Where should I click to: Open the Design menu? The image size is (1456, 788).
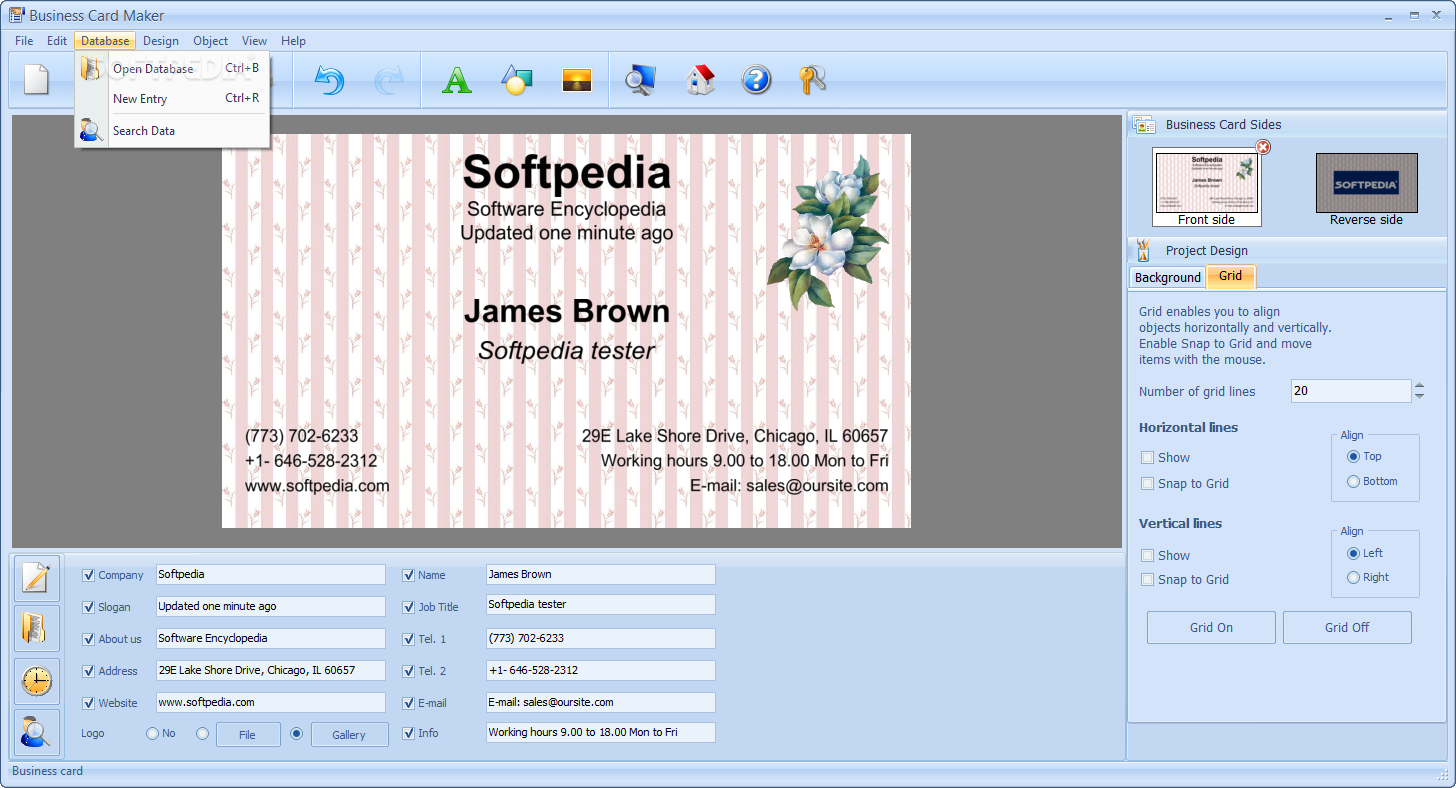click(x=161, y=41)
